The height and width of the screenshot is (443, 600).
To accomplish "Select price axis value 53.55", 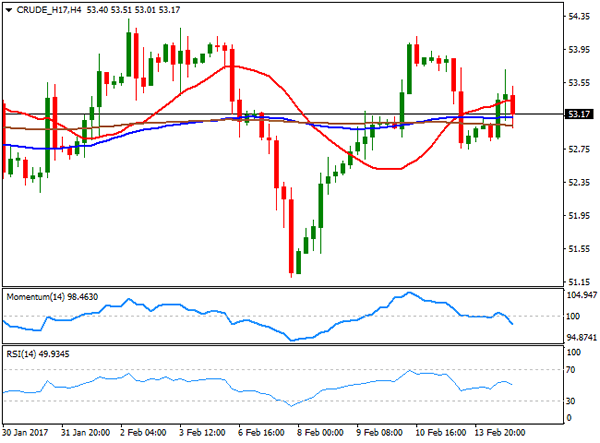I will click(579, 83).
